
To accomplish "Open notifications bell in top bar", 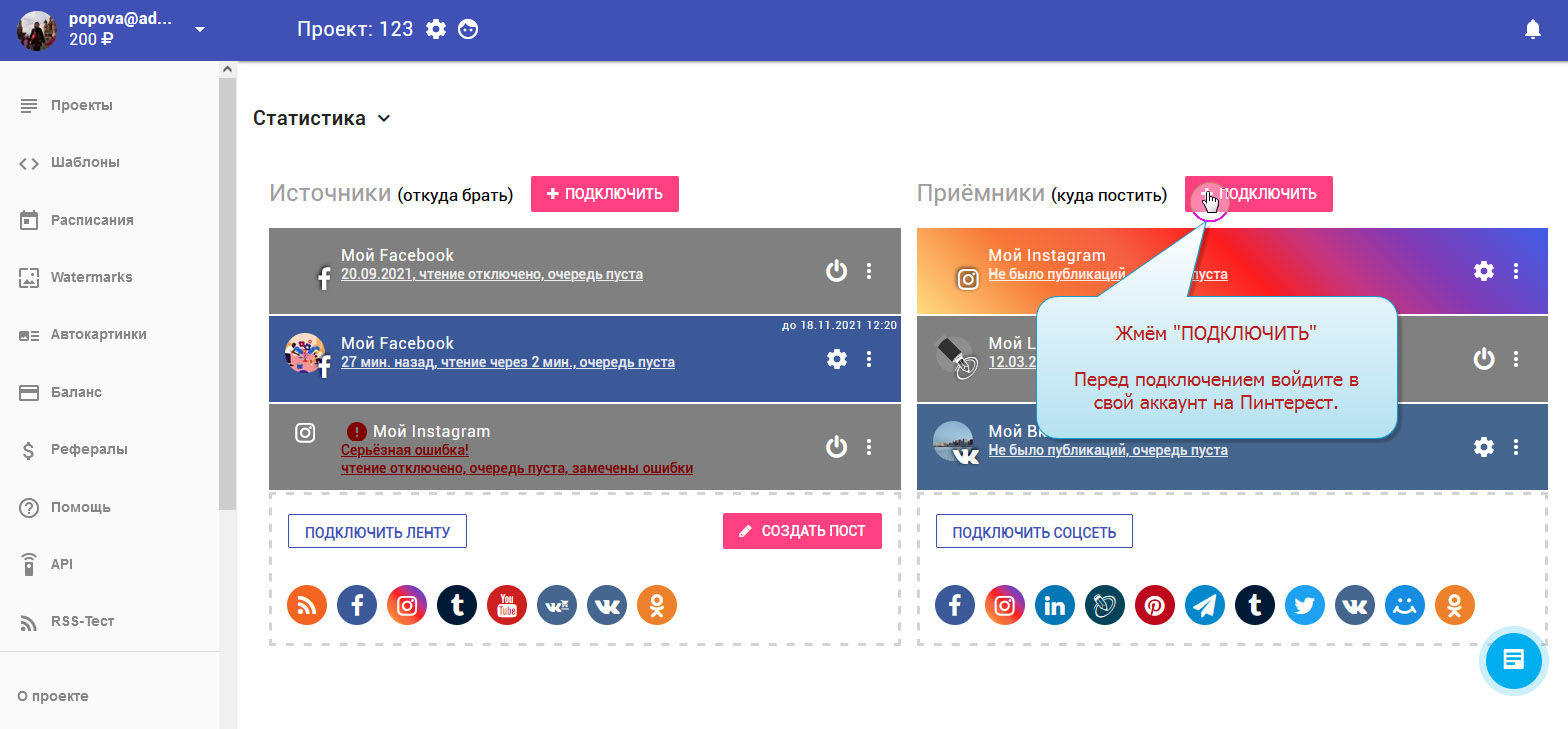I will (x=1532, y=30).
